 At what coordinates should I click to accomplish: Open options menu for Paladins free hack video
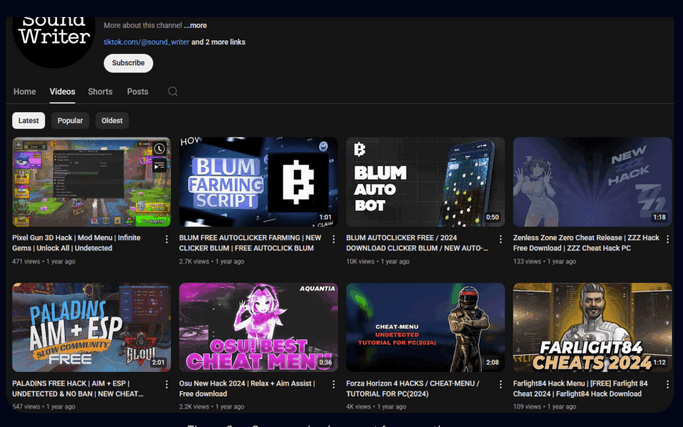[167, 384]
